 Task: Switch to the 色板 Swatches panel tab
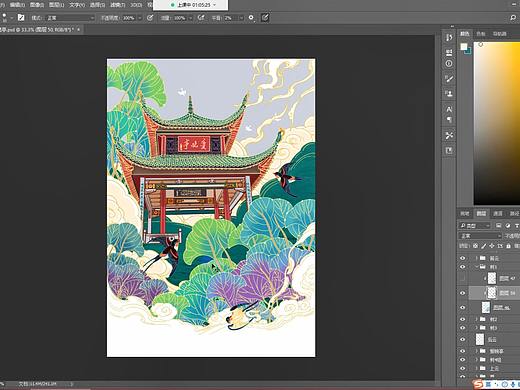[481, 34]
